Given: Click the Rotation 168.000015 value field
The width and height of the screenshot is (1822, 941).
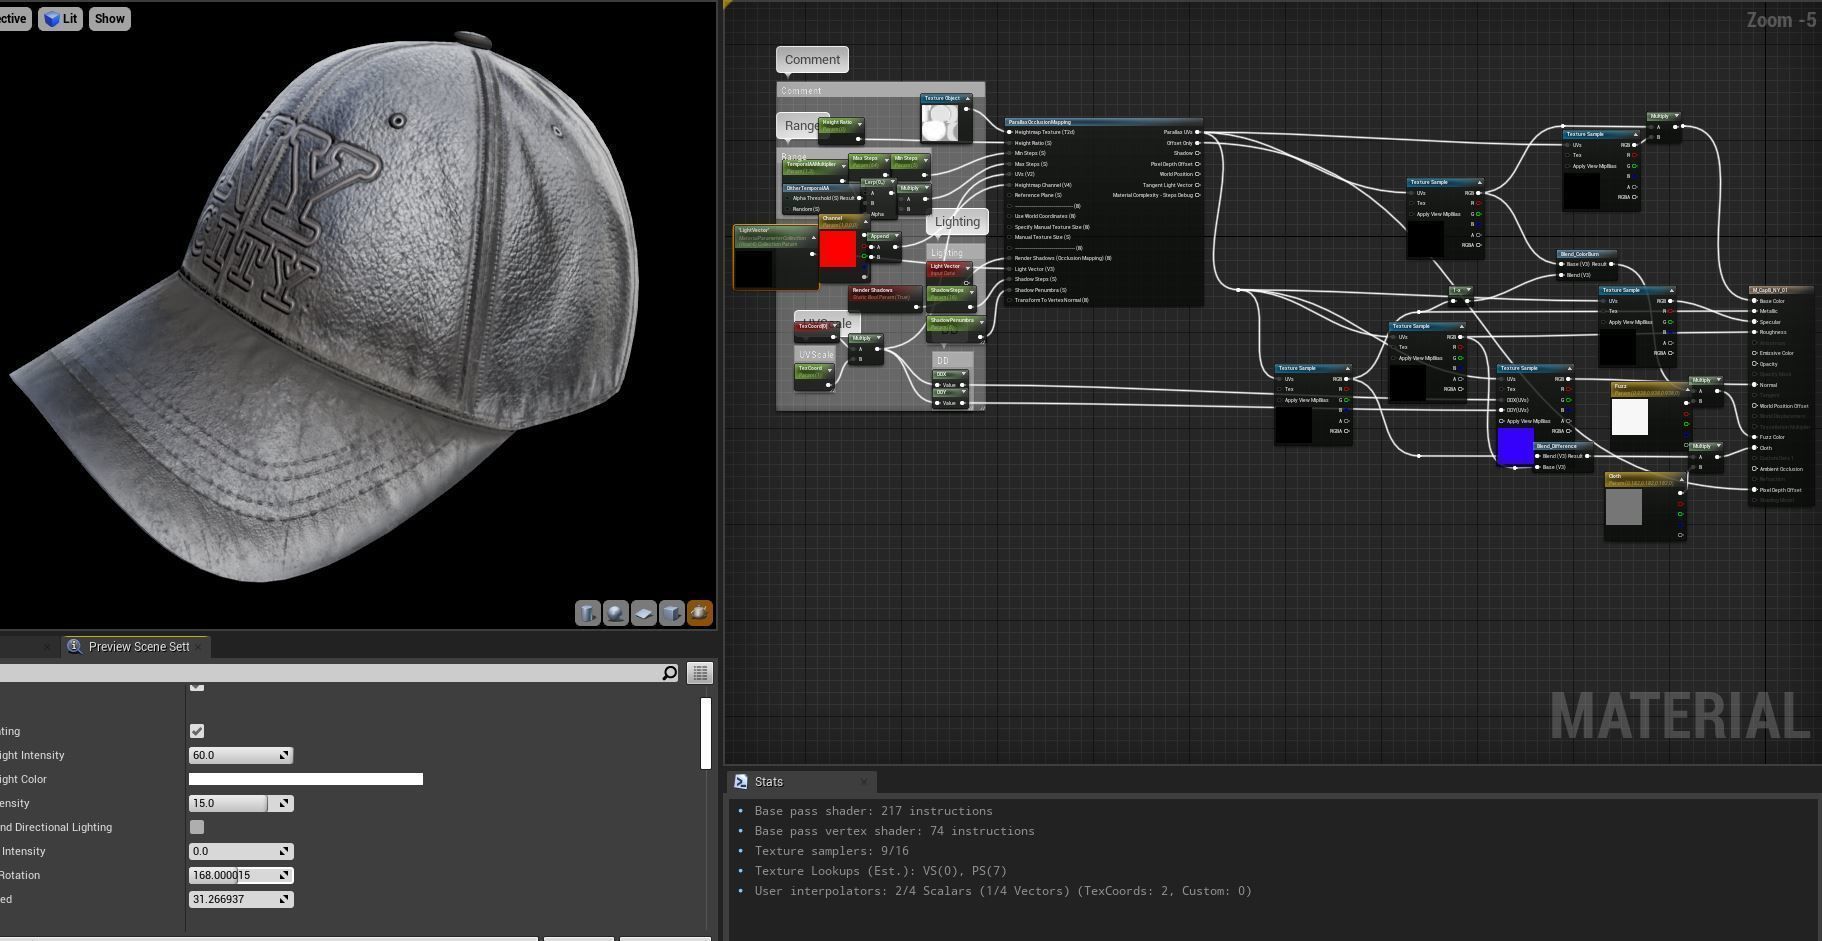Looking at the screenshot, I should click(x=241, y=876).
